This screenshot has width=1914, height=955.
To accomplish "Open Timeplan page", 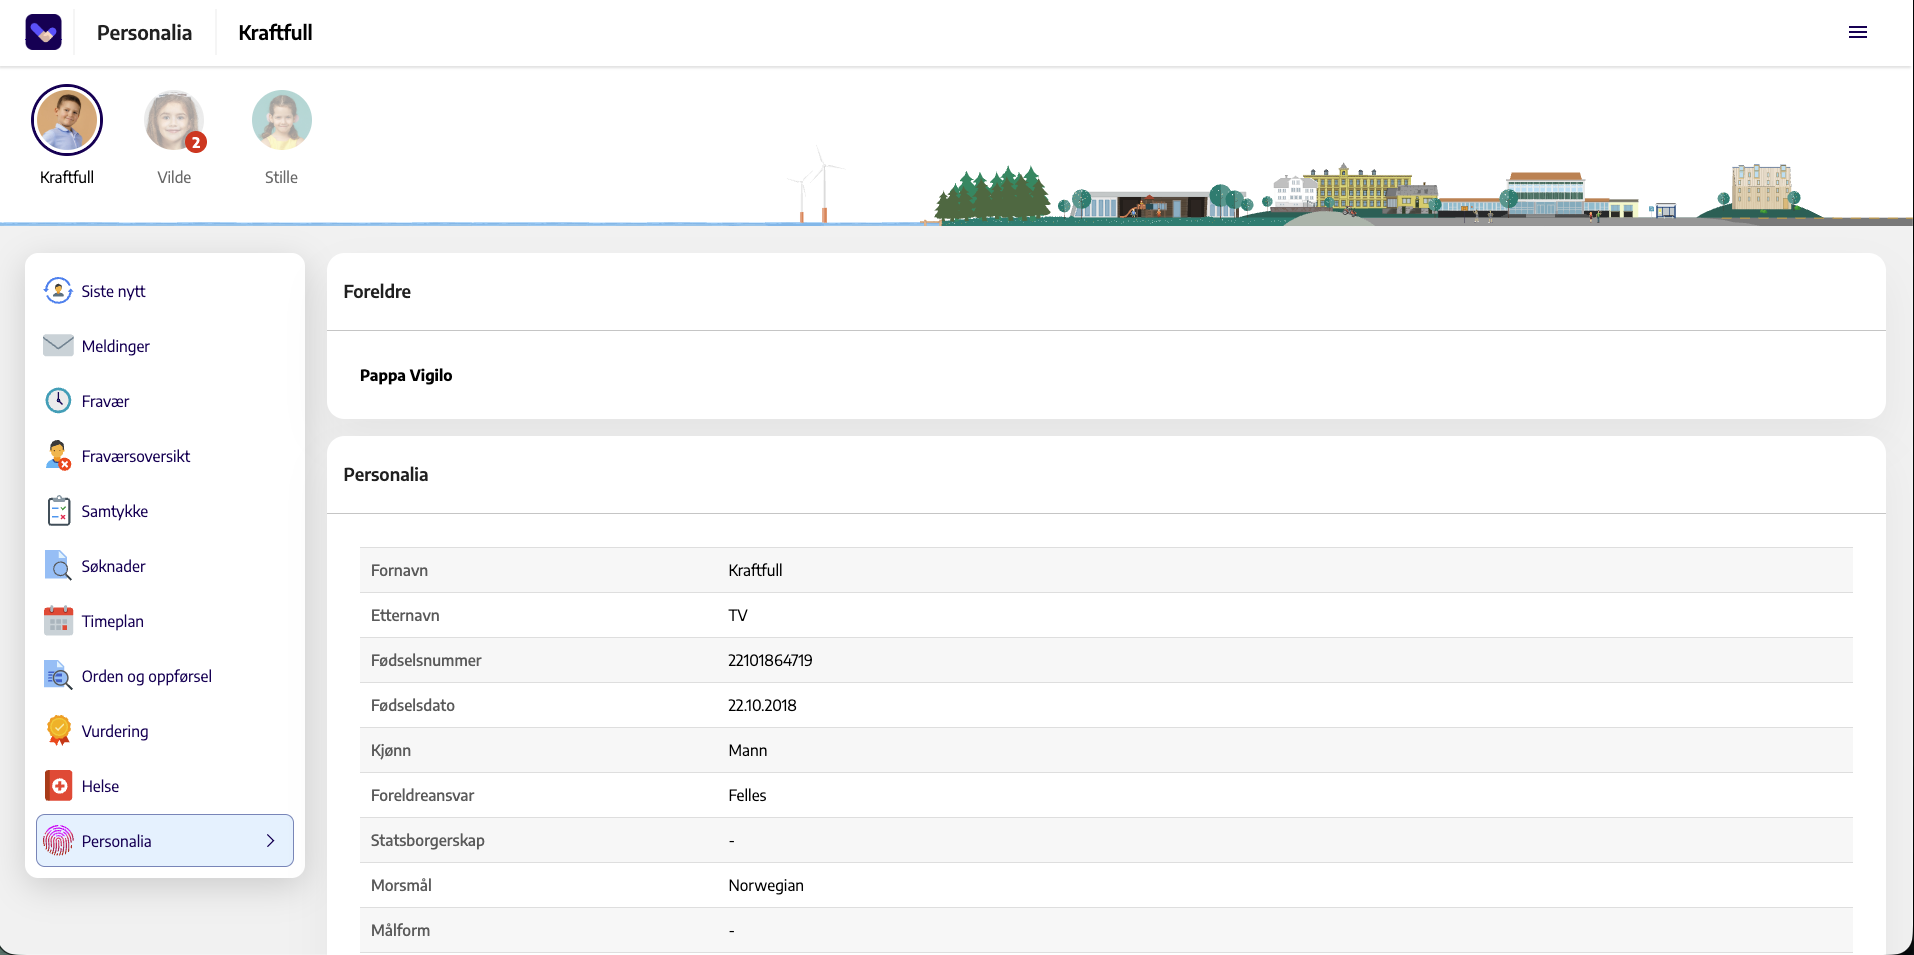I will [165, 621].
